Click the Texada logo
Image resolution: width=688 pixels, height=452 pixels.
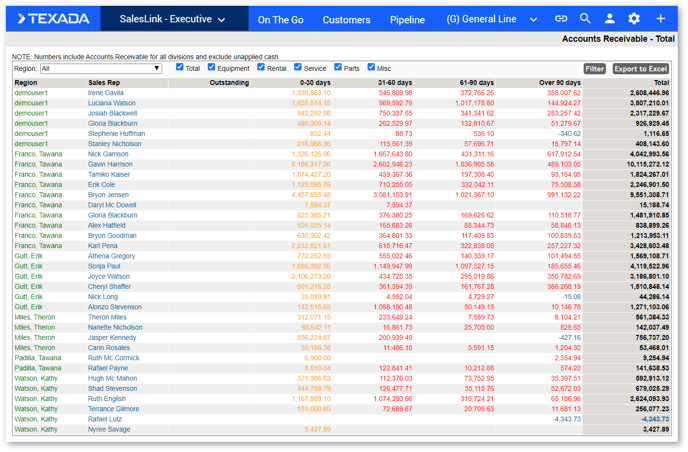click(54, 19)
